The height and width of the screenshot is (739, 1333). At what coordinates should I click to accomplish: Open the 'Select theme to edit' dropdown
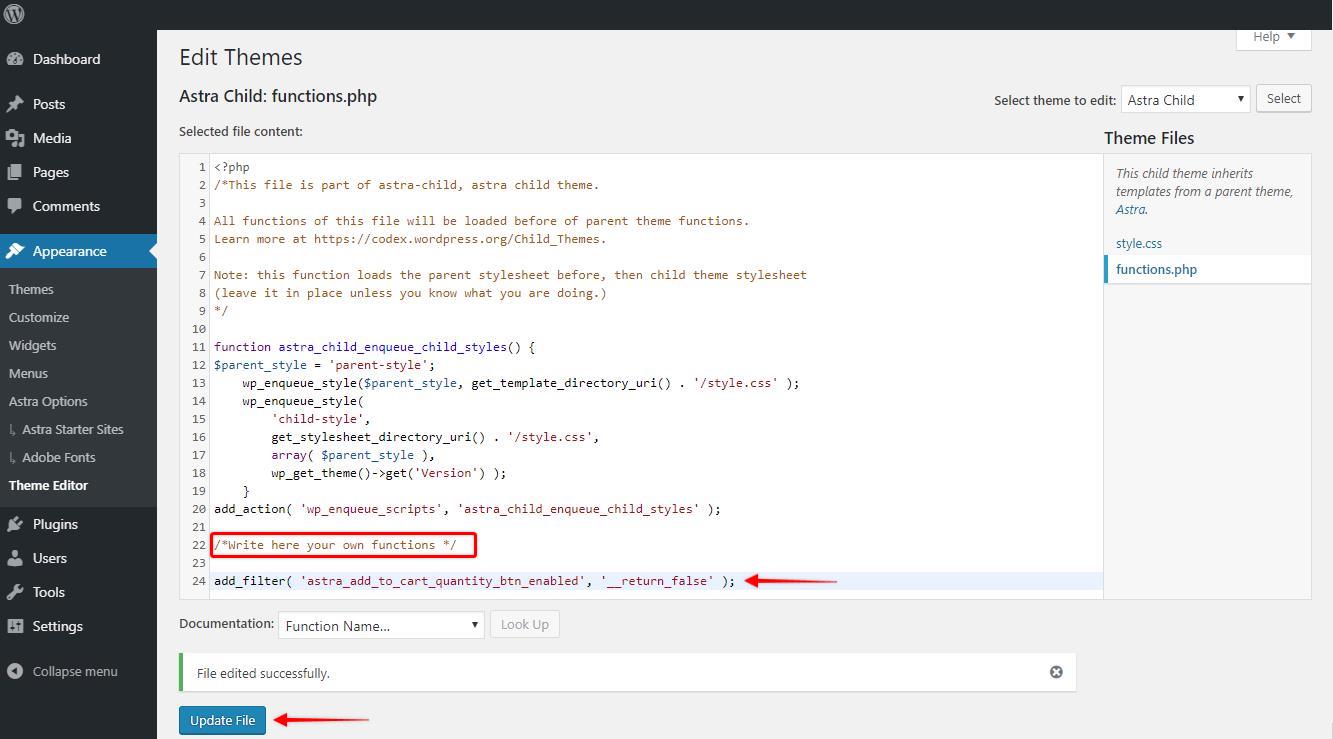click(1186, 99)
